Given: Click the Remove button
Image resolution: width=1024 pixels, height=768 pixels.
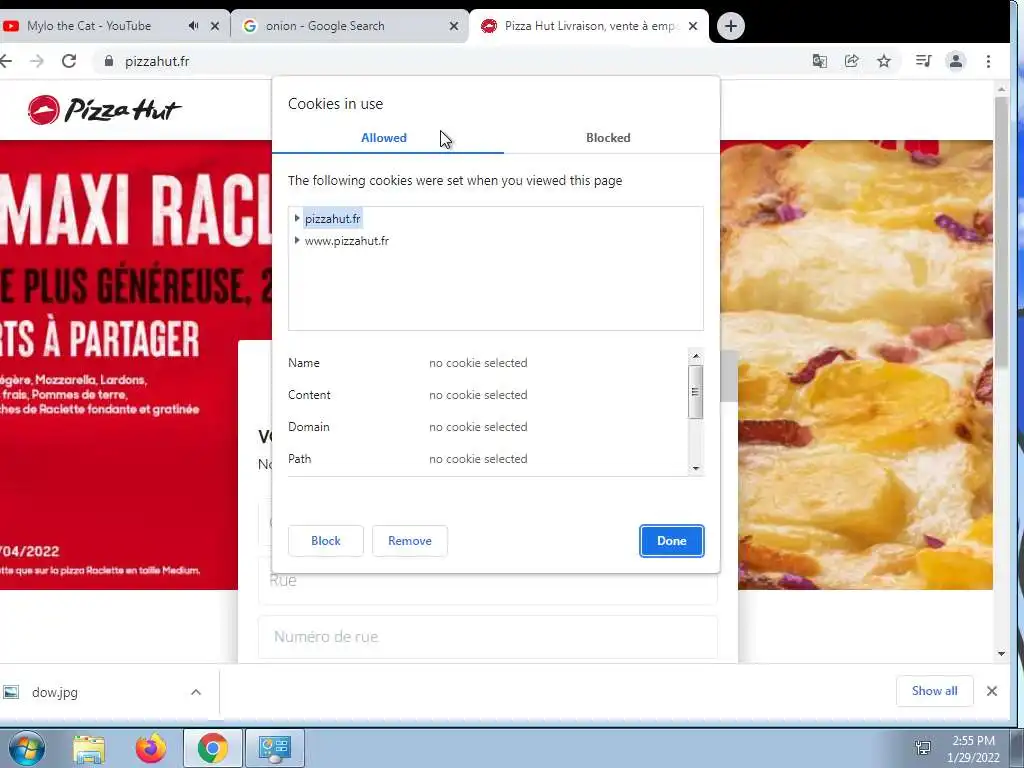Looking at the screenshot, I should tap(409, 541).
